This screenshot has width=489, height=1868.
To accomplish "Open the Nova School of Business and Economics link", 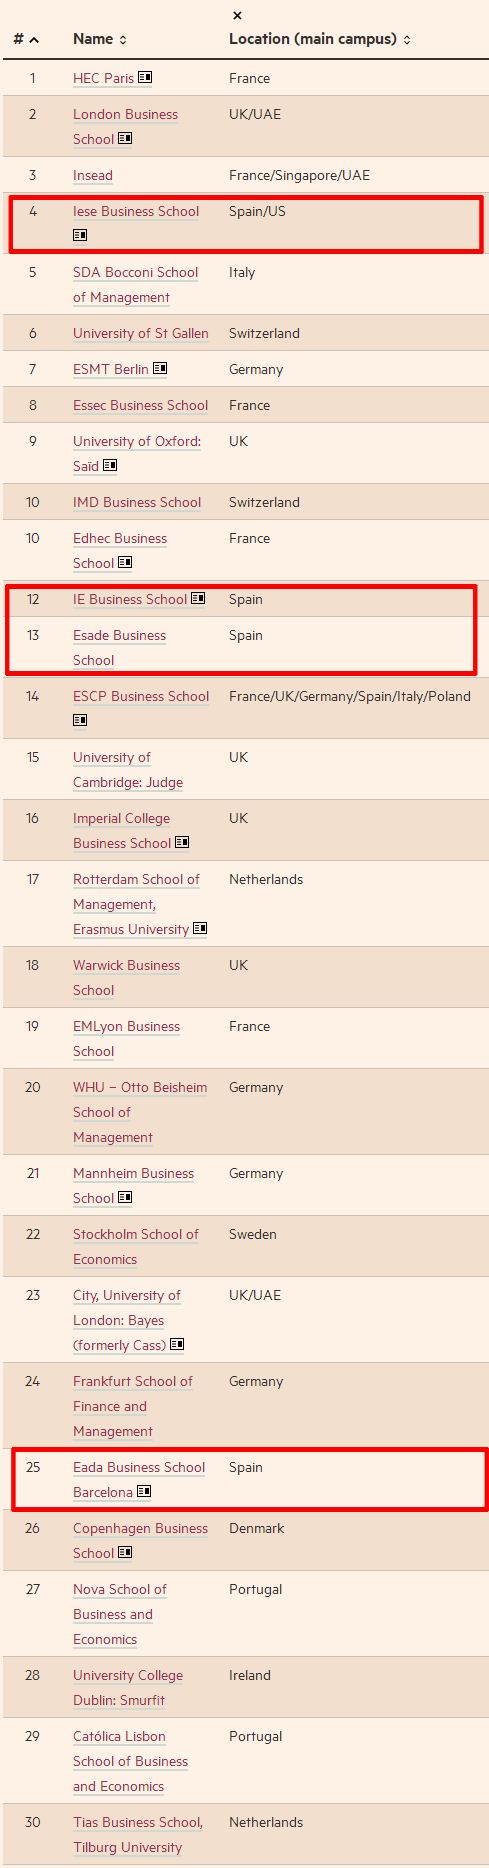I will click(120, 1614).
